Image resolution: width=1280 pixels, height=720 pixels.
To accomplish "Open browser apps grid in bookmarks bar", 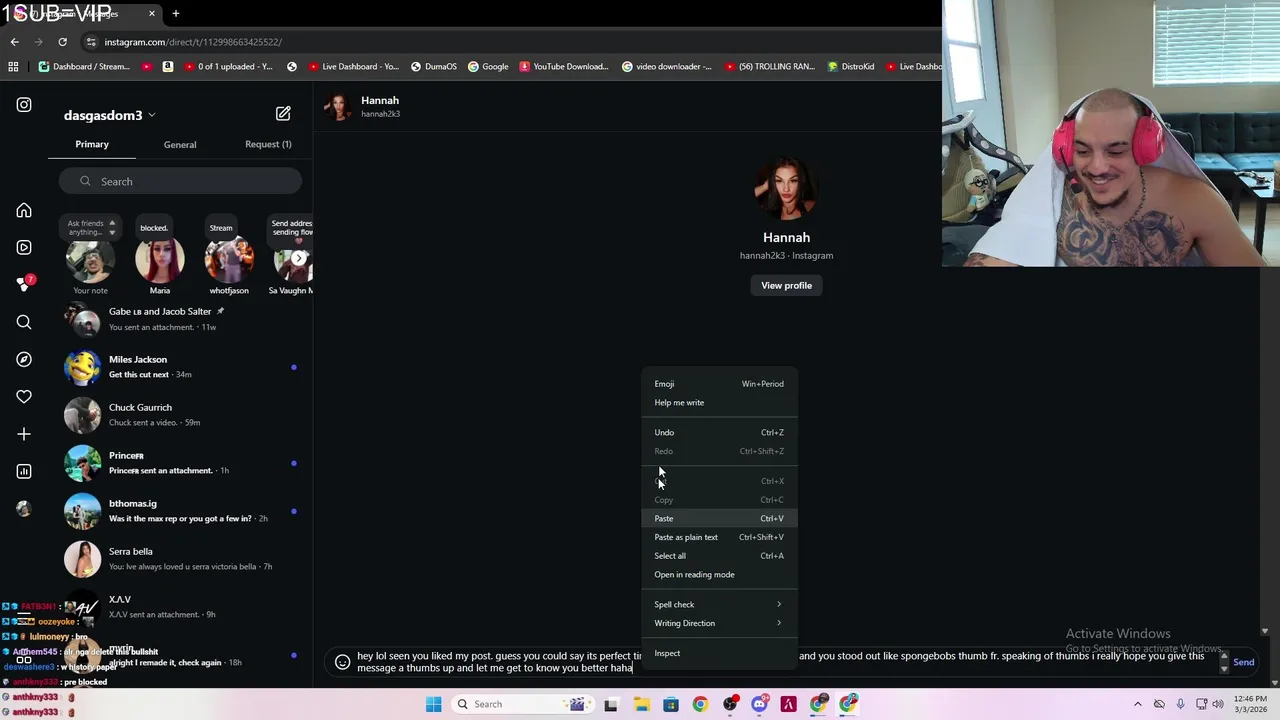I will (13, 67).
